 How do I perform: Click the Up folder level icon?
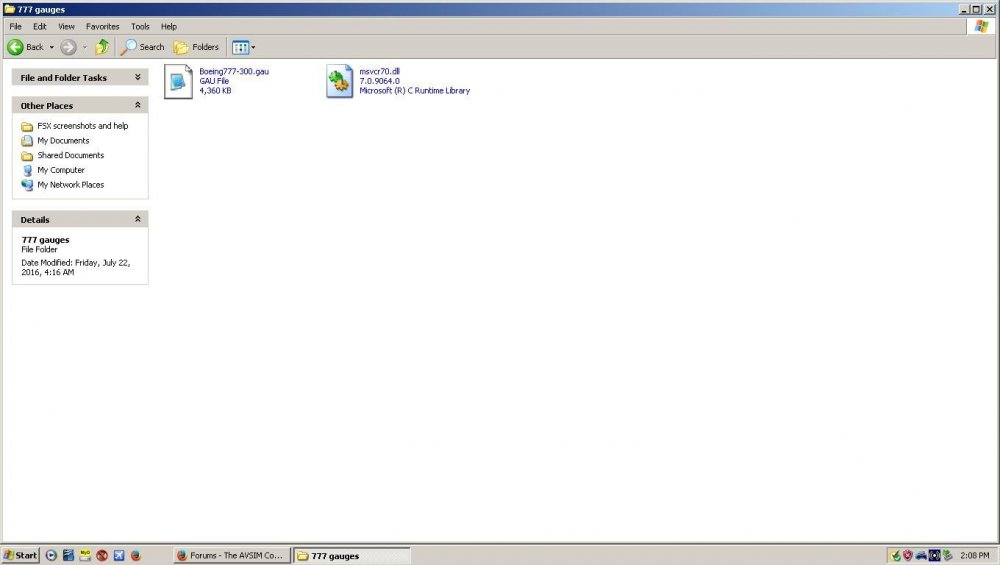pos(101,47)
